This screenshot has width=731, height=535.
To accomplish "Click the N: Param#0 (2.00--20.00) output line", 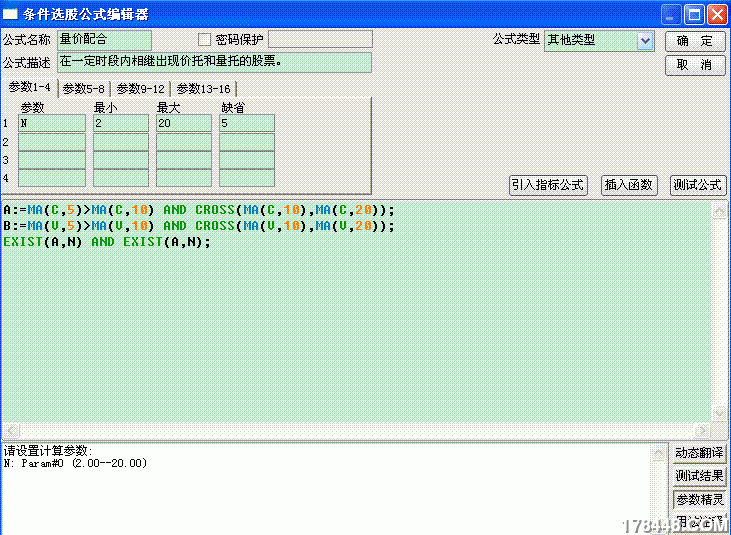I will tap(75, 463).
